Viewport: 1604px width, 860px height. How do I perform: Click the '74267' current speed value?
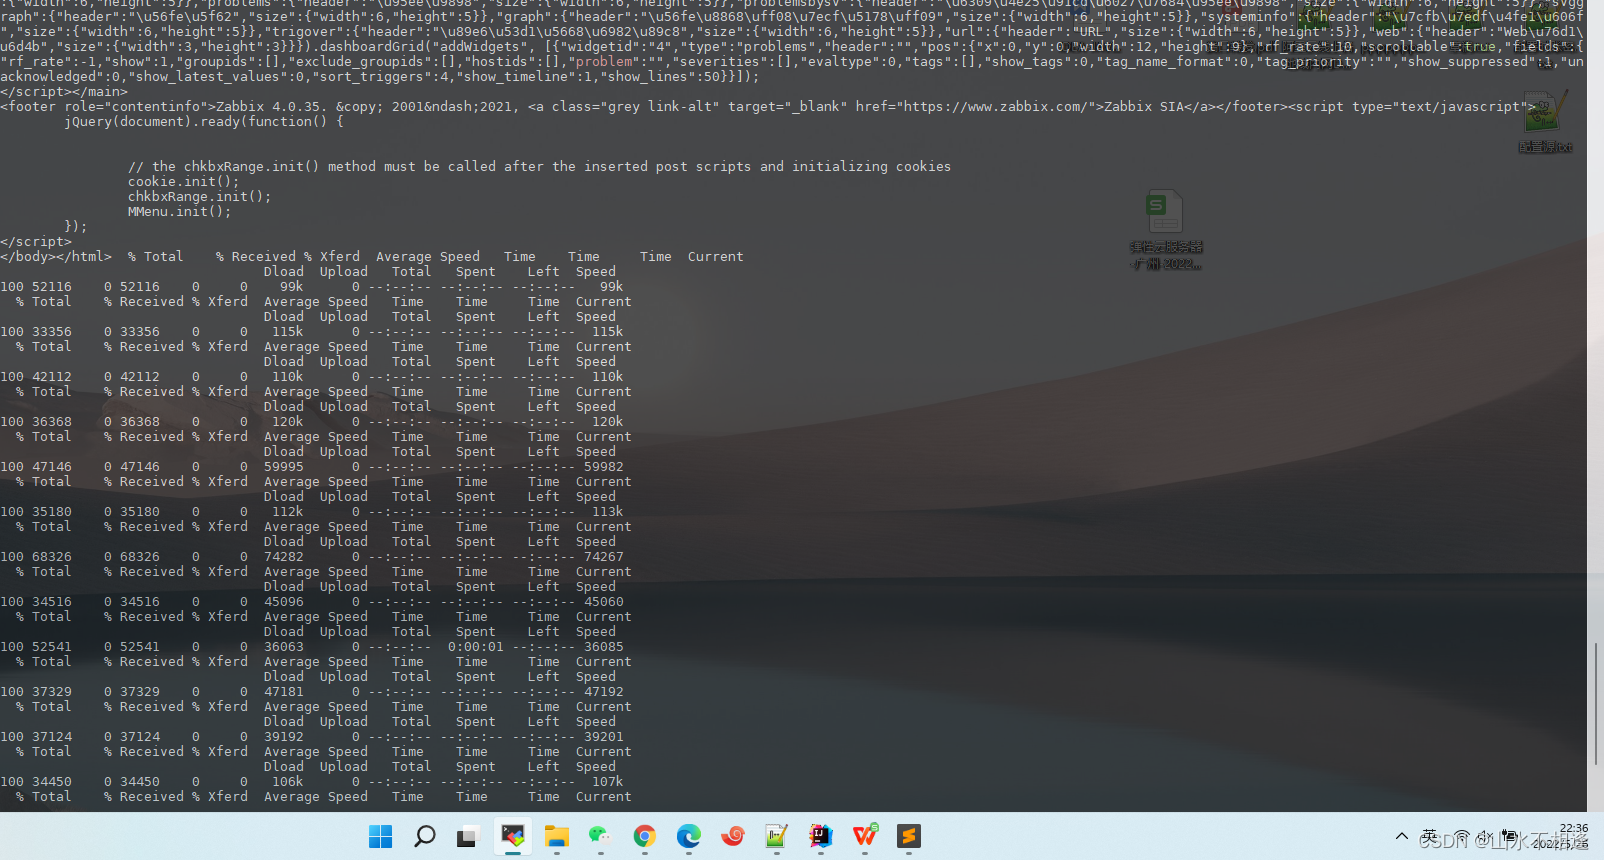click(604, 556)
